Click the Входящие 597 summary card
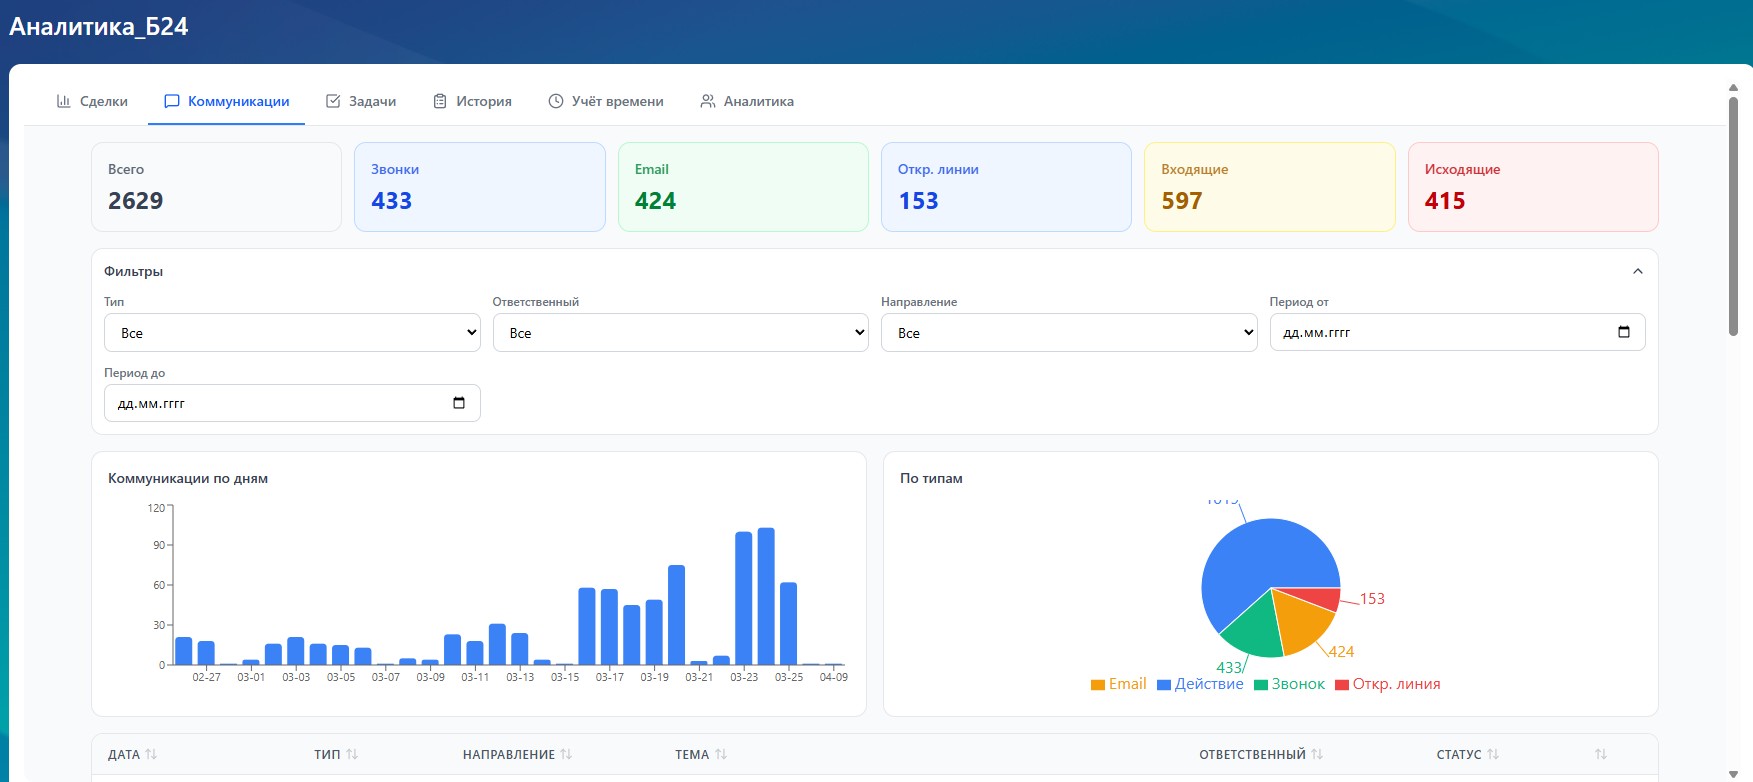Viewport: 1753px width, 782px height. [x=1269, y=187]
